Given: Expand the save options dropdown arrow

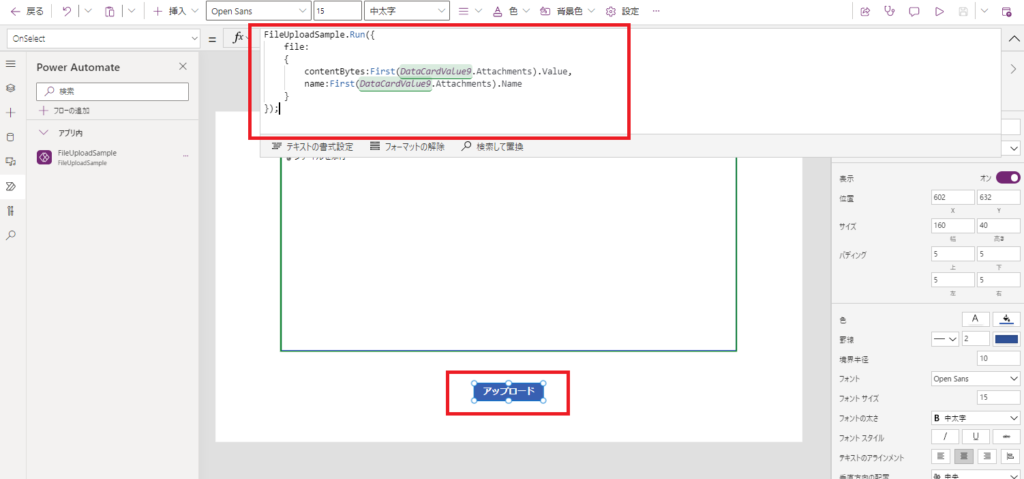Looking at the screenshot, I should [x=984, y=11].
